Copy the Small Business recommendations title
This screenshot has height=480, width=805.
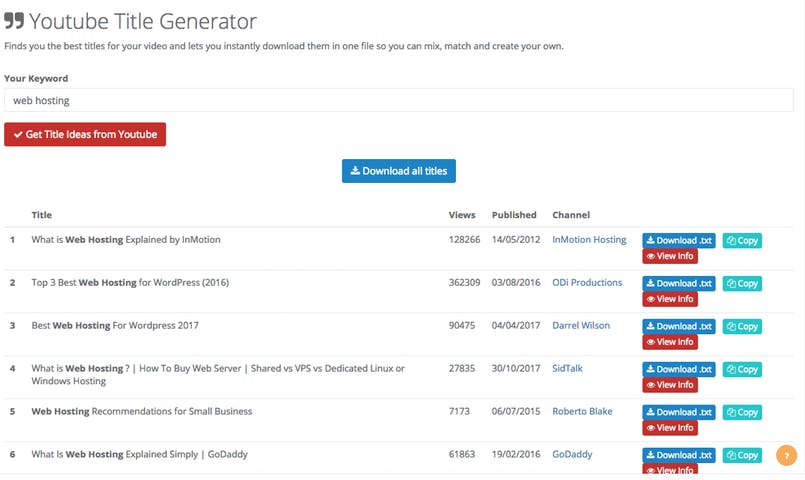click(742, 412)
